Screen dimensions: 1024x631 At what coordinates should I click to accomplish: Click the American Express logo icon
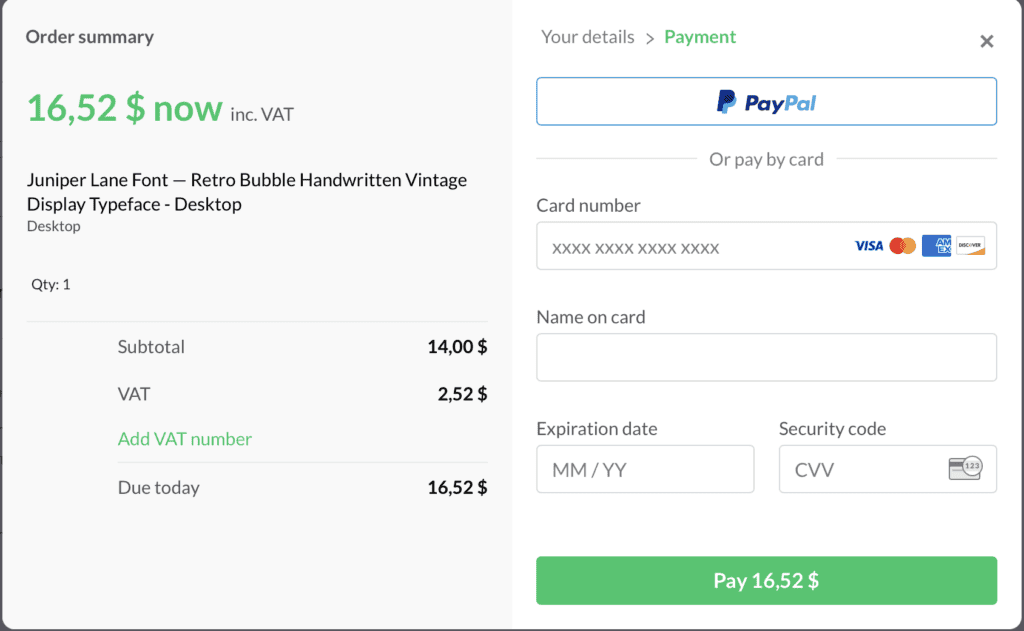[x=936, y=246]
